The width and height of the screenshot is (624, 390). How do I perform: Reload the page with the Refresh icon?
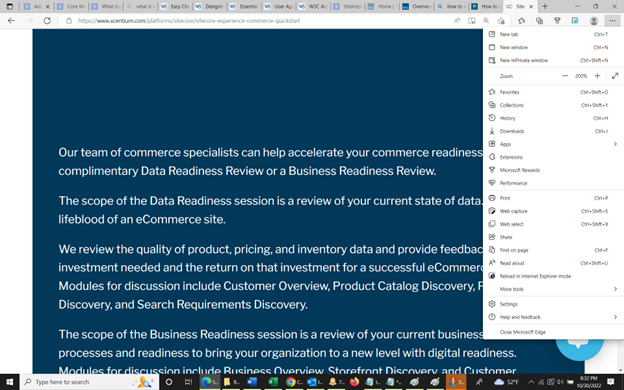[47, 21]
